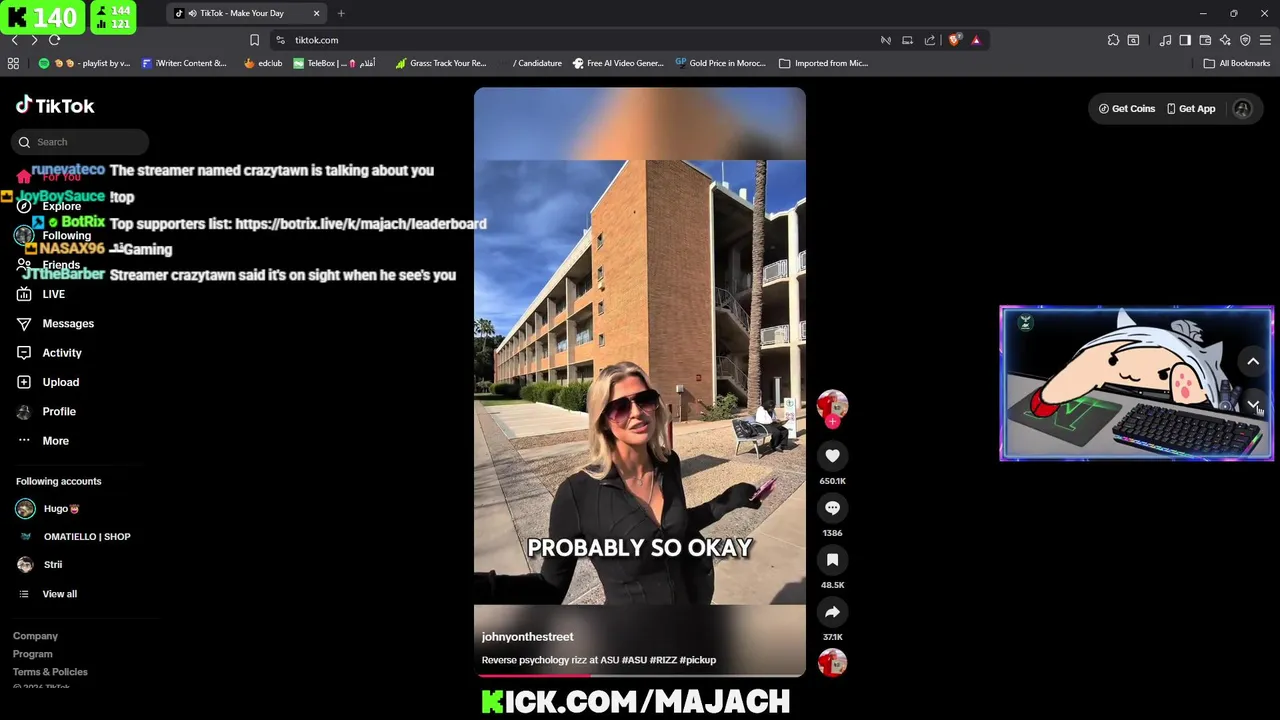Mute the TikTok tab via its speaker icon

(192, 13)
